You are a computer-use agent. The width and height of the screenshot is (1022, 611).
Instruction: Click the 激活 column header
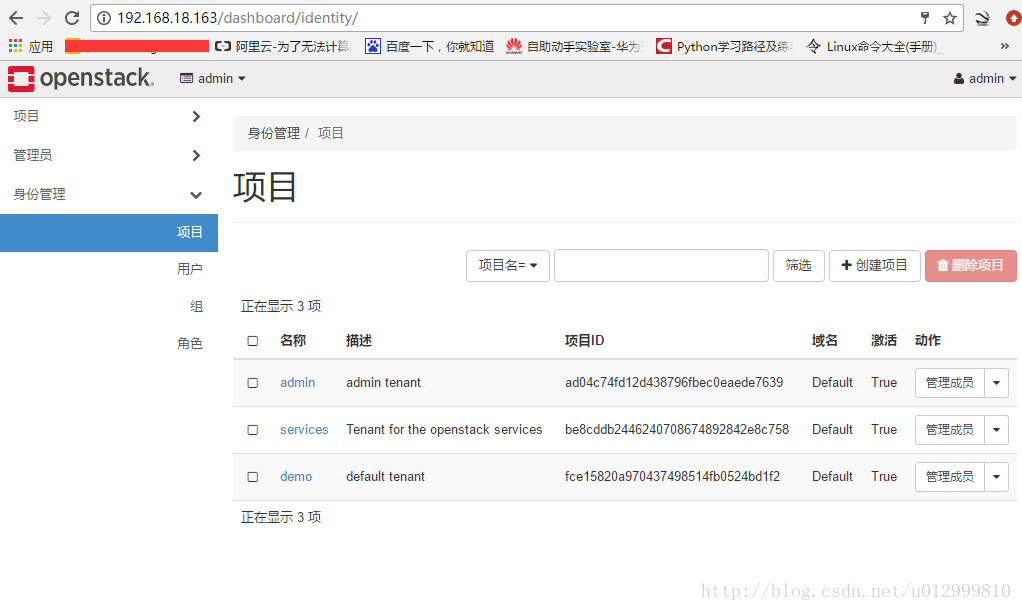(884, 340)
